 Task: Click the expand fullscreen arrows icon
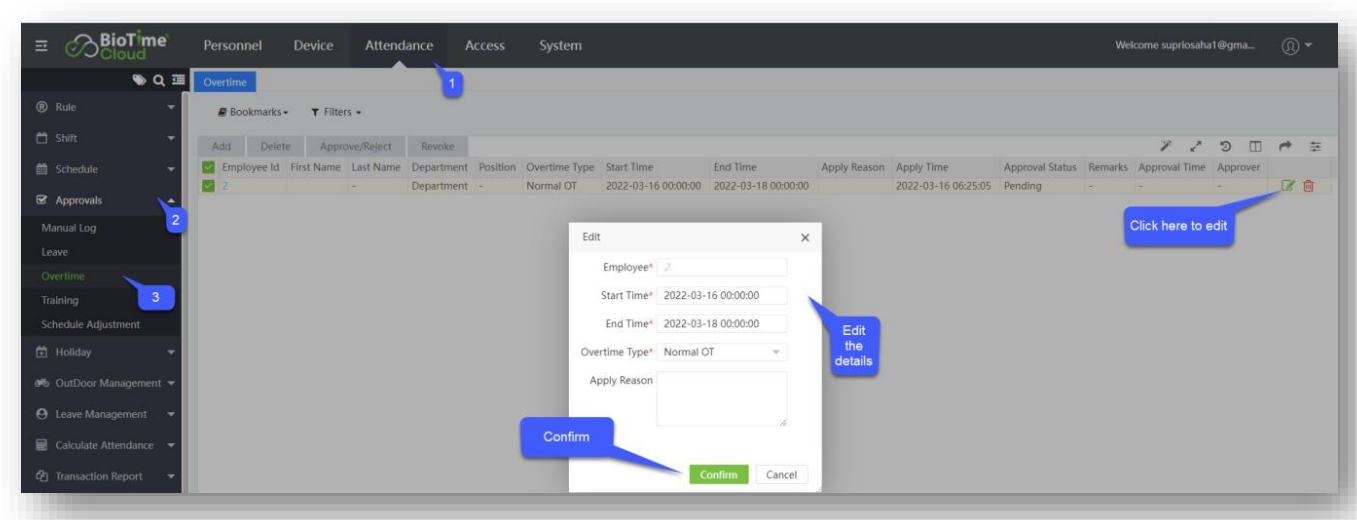tap(1195, 147)
